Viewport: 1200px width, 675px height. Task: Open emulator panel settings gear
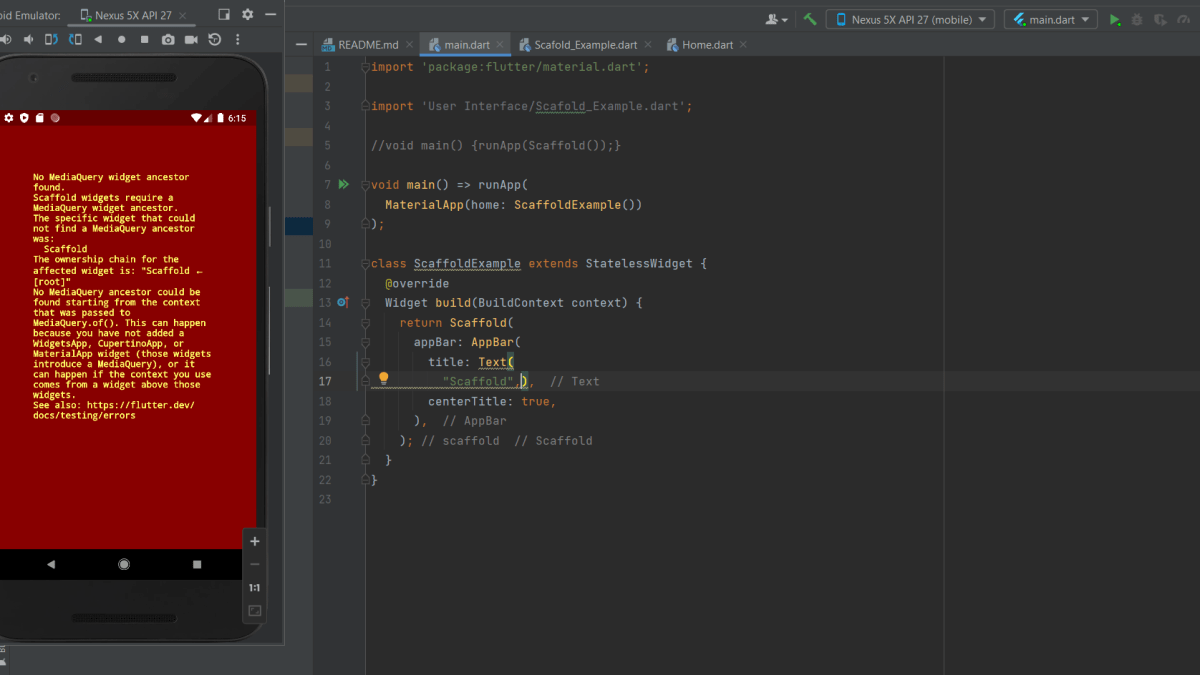tap(247, 16)
